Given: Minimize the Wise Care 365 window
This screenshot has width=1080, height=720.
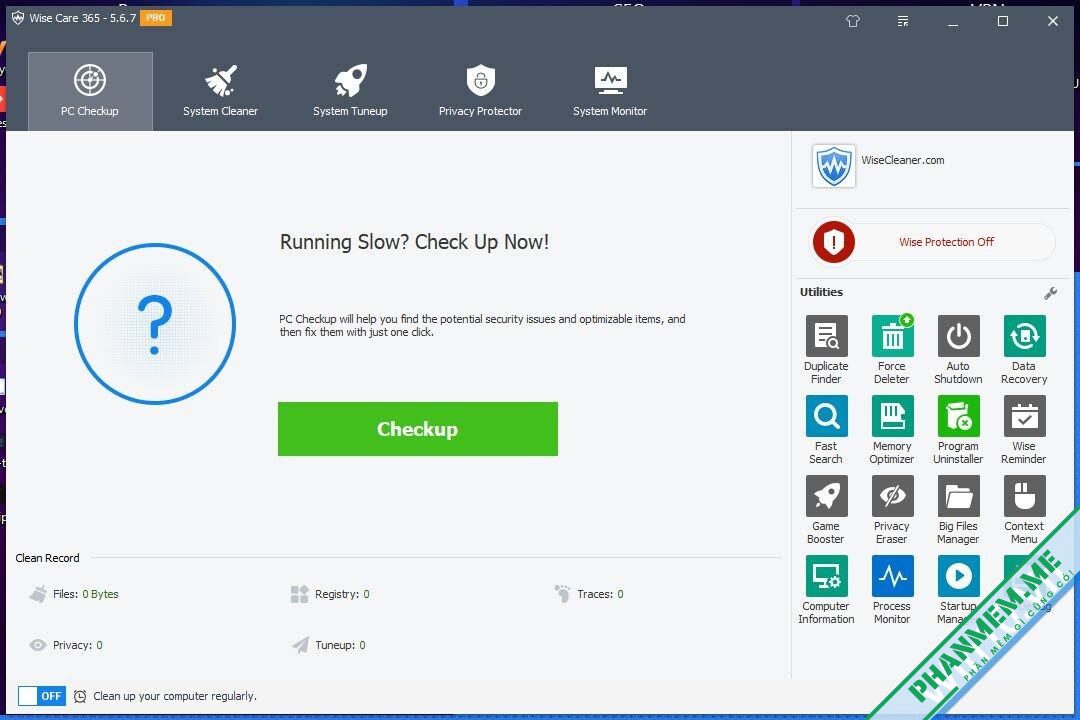Looking at the screenshot, I should click(953, 21).
